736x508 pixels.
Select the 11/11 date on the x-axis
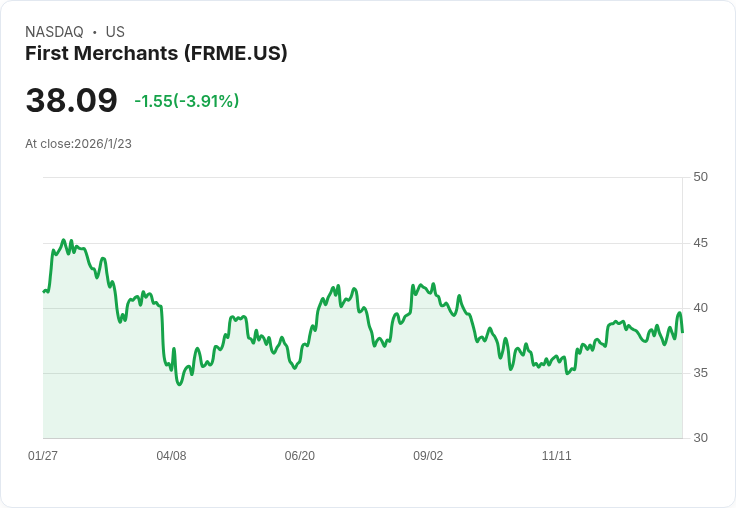pos(556,456)
